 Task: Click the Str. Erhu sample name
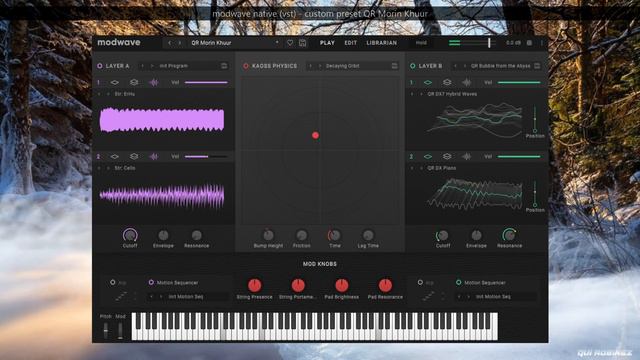(x=124, y=94)
